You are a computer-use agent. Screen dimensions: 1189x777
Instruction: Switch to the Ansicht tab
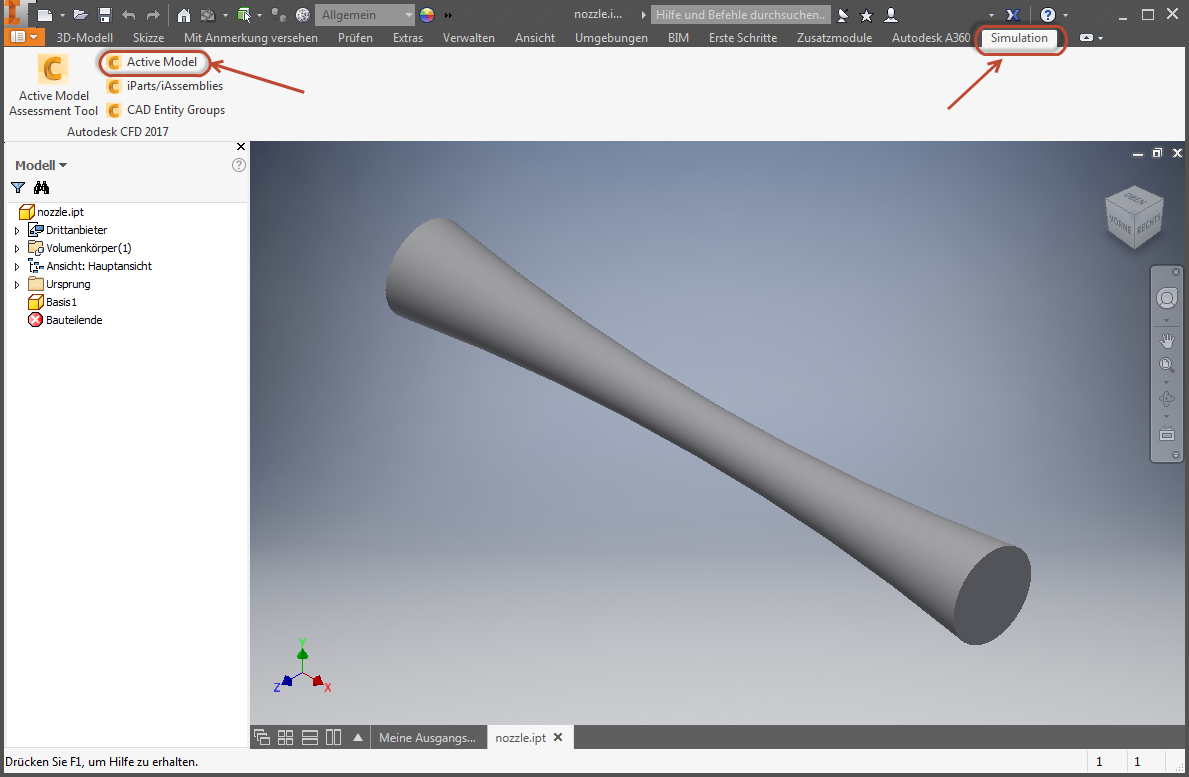[535, 37]
